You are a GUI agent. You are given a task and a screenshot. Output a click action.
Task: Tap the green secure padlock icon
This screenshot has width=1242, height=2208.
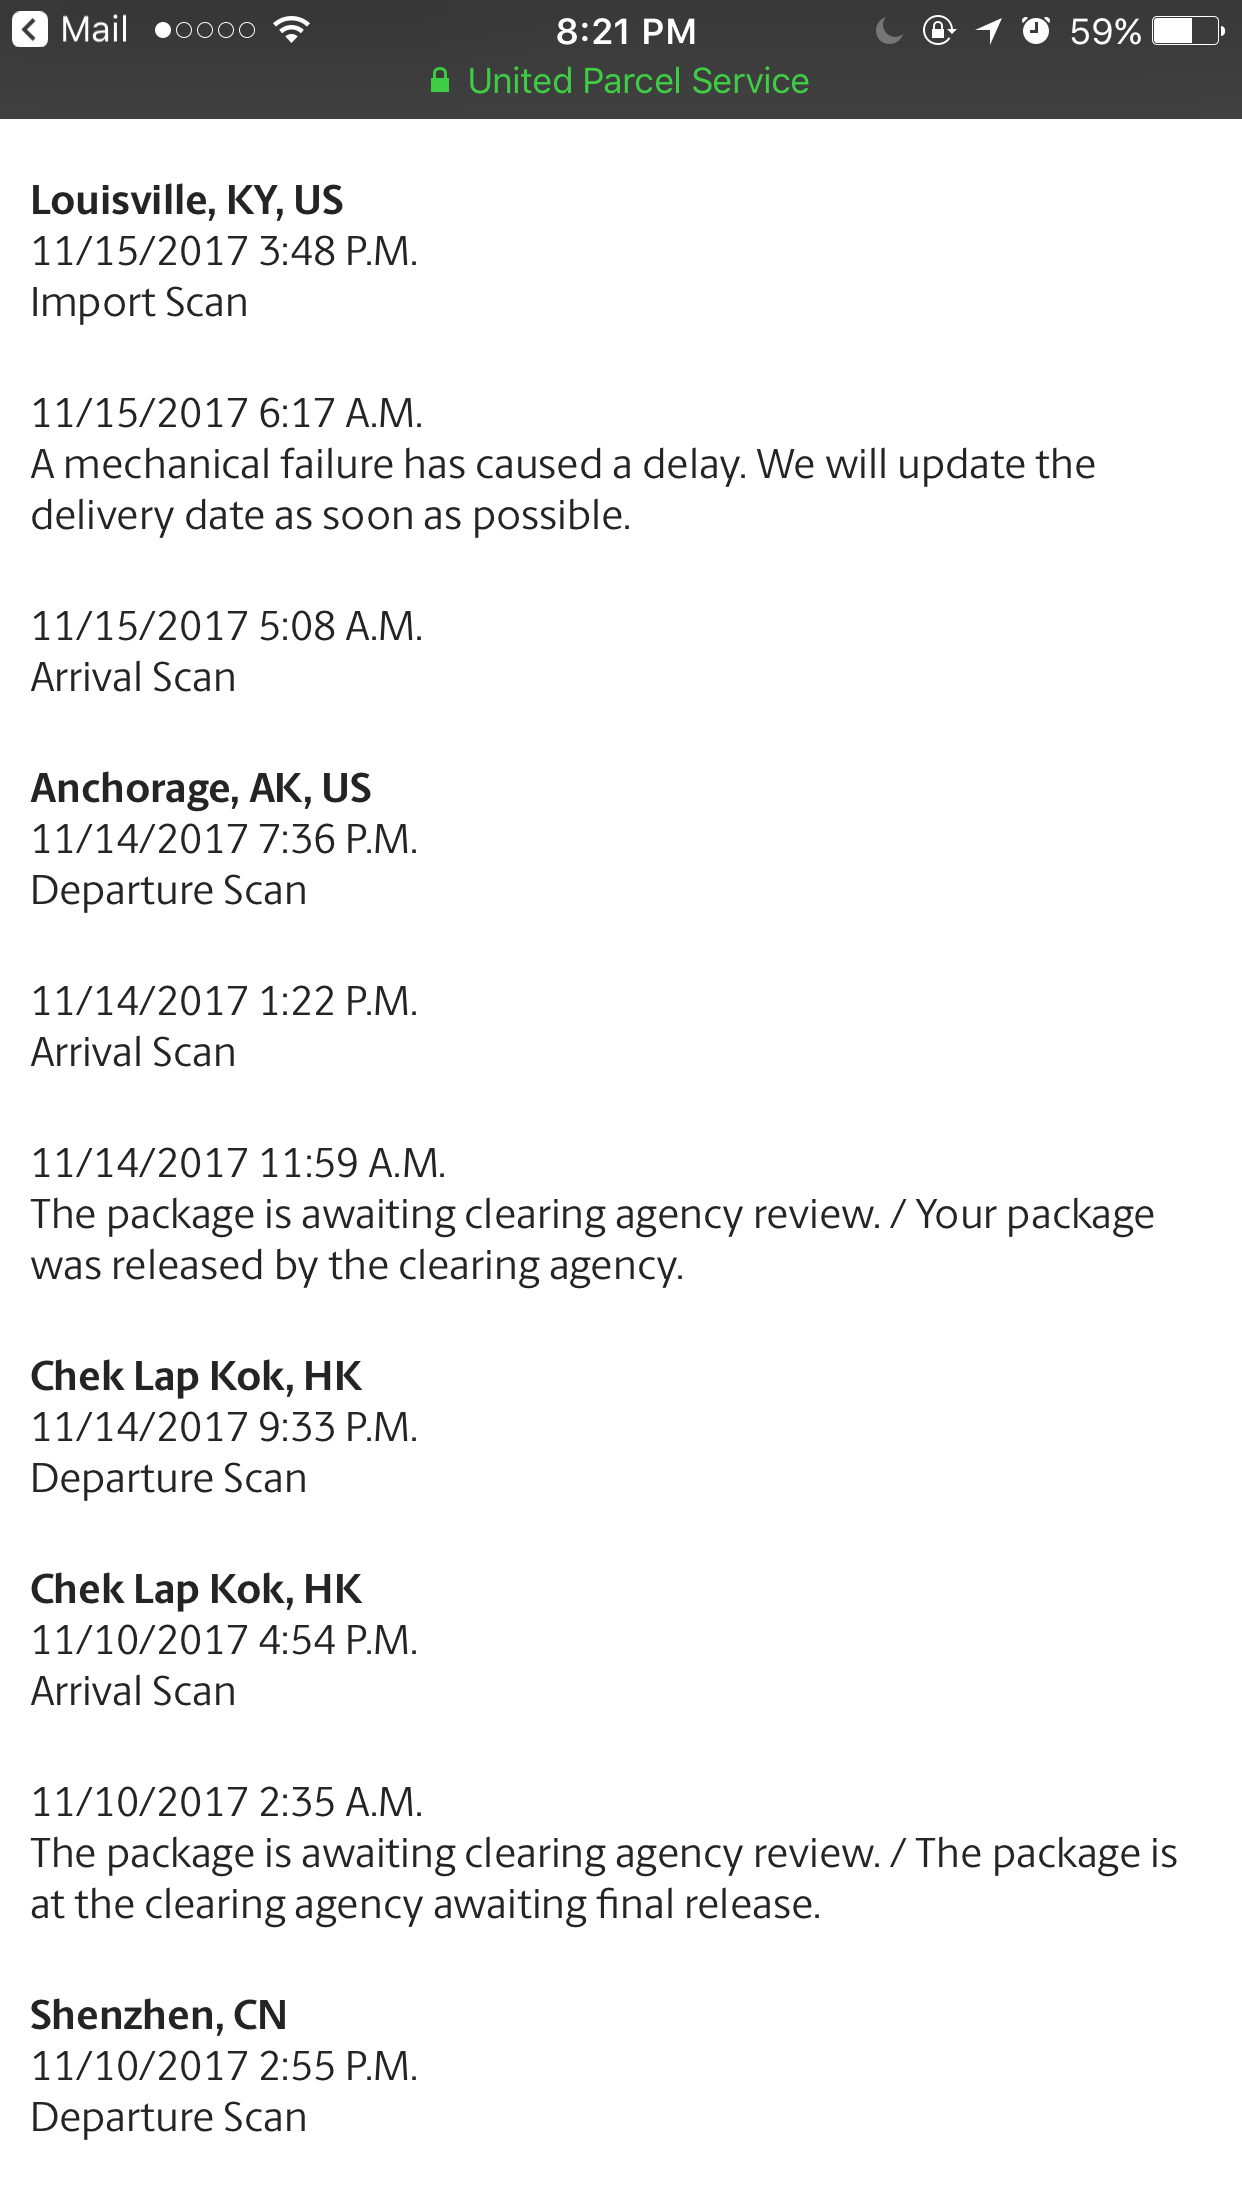coord(440,81)
